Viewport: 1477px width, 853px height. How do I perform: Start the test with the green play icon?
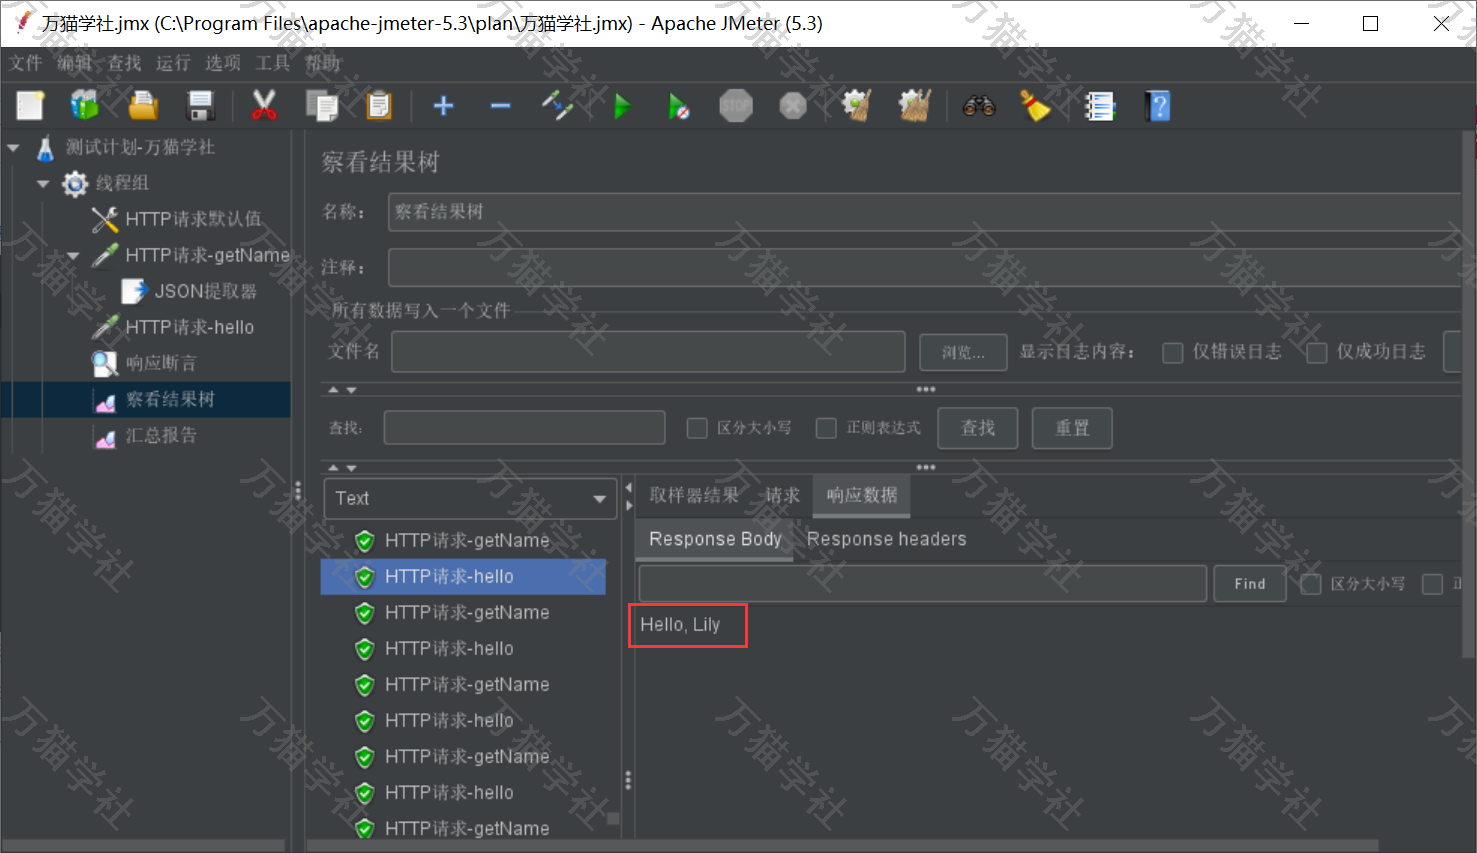tap(622, 106)
